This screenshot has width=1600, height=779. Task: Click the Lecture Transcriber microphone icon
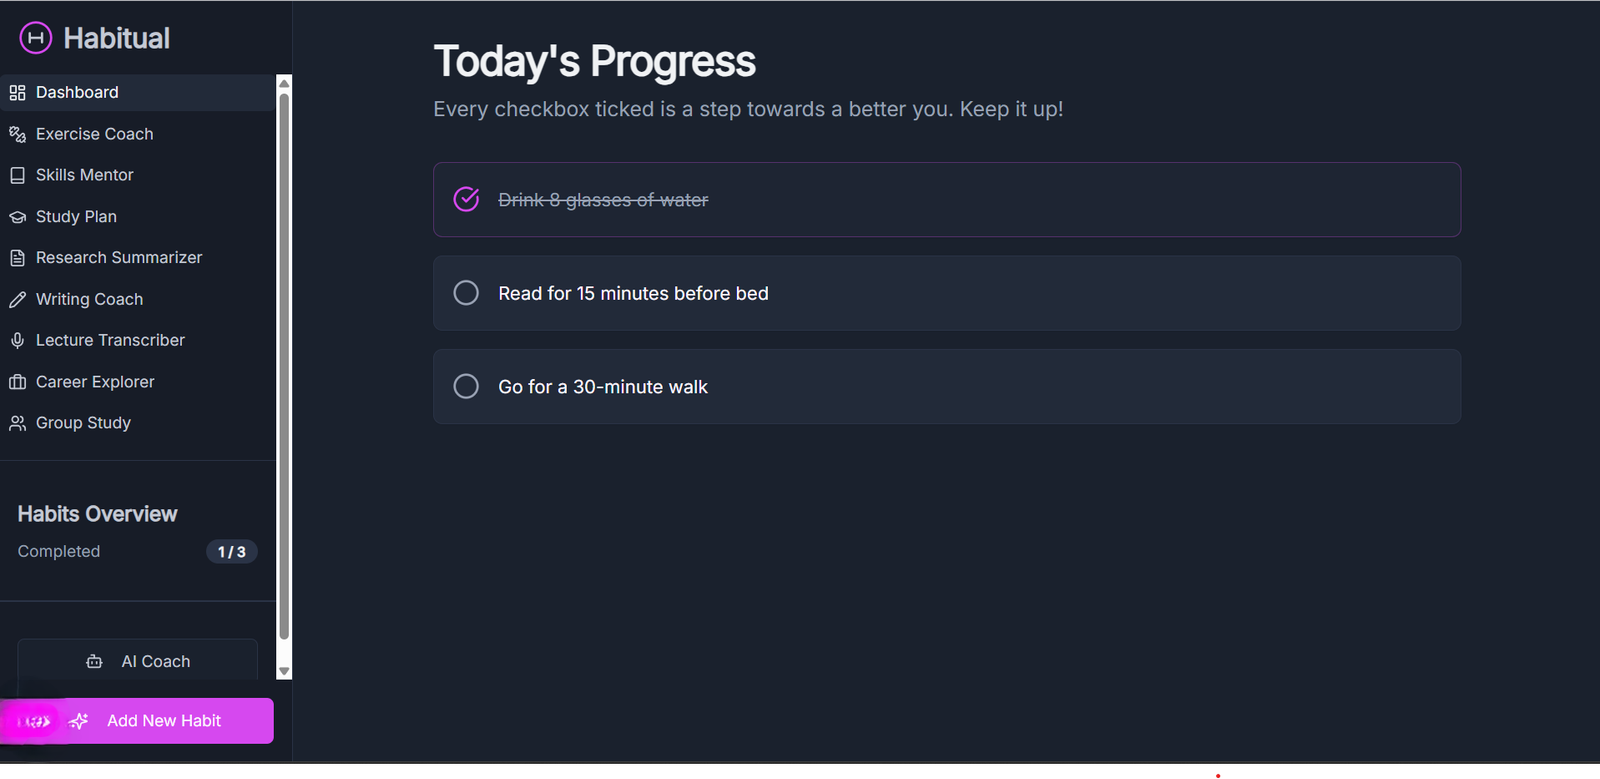17,341
